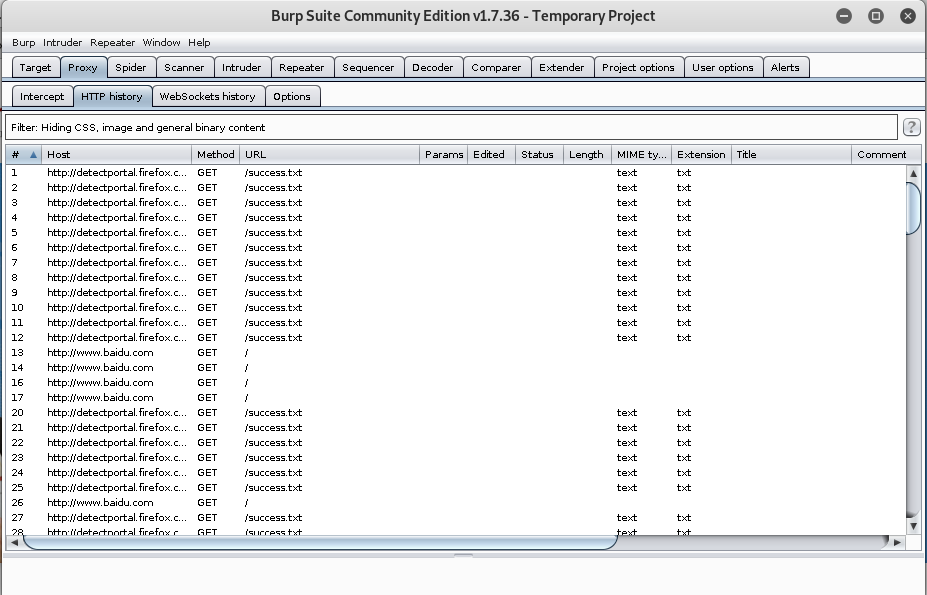
Task: Select request row 13 to www.baidu.com
Action: coord(456,353)
